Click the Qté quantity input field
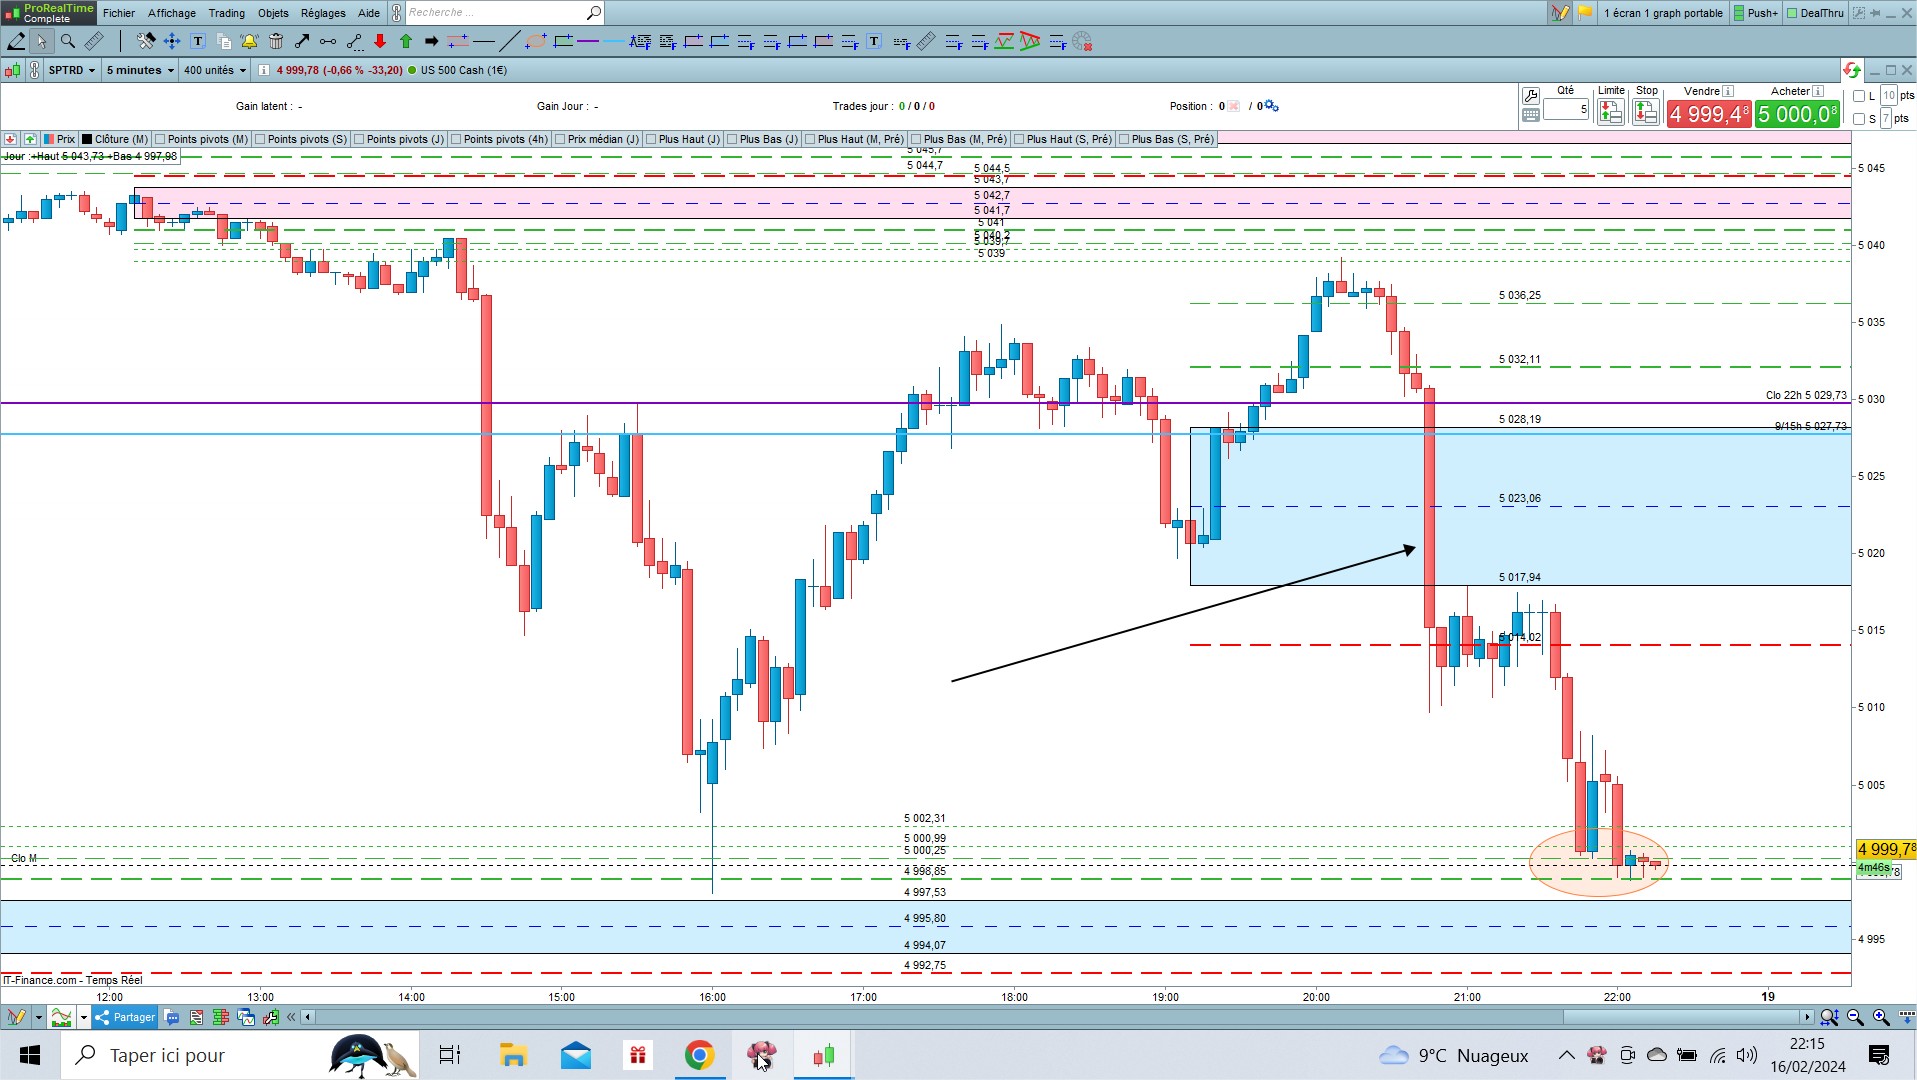This screenshot has width=1917, height=1080. (x=1566, y=109)
